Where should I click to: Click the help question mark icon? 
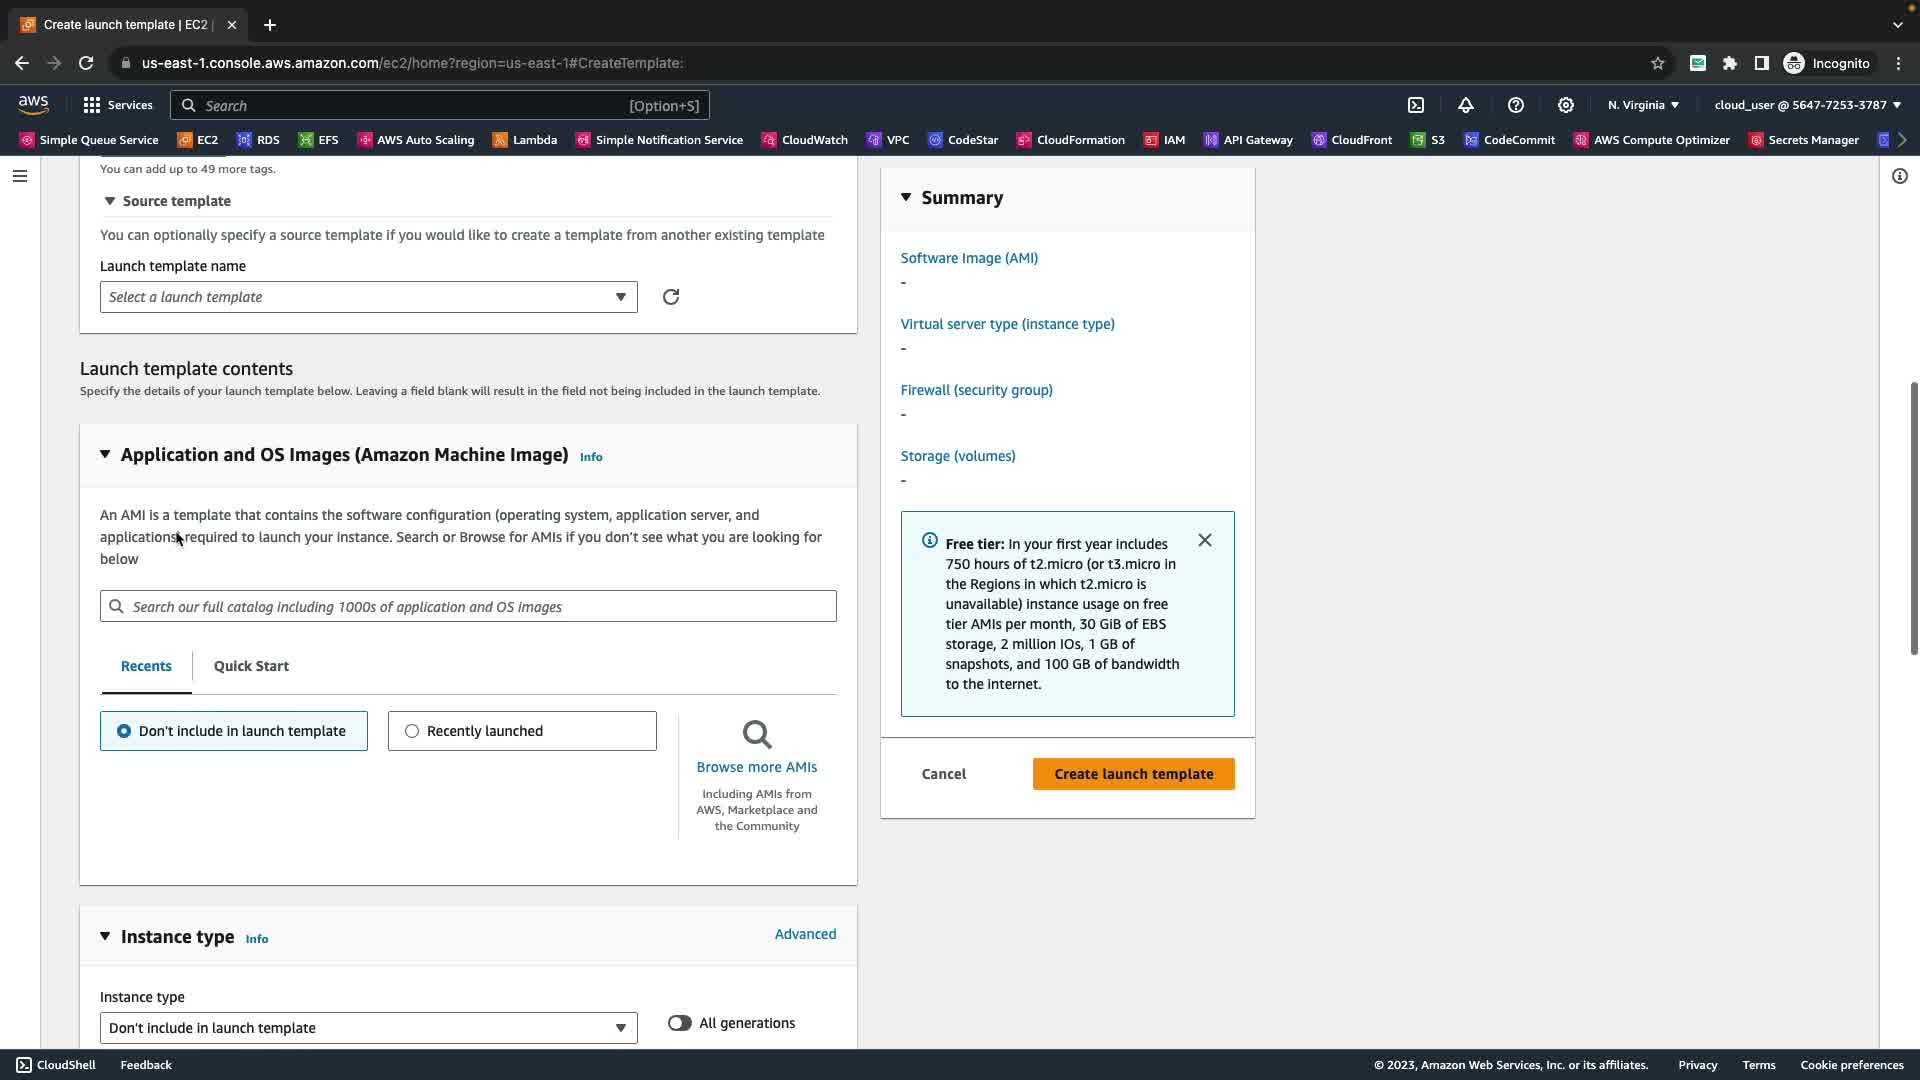[x=1516, y=105]
